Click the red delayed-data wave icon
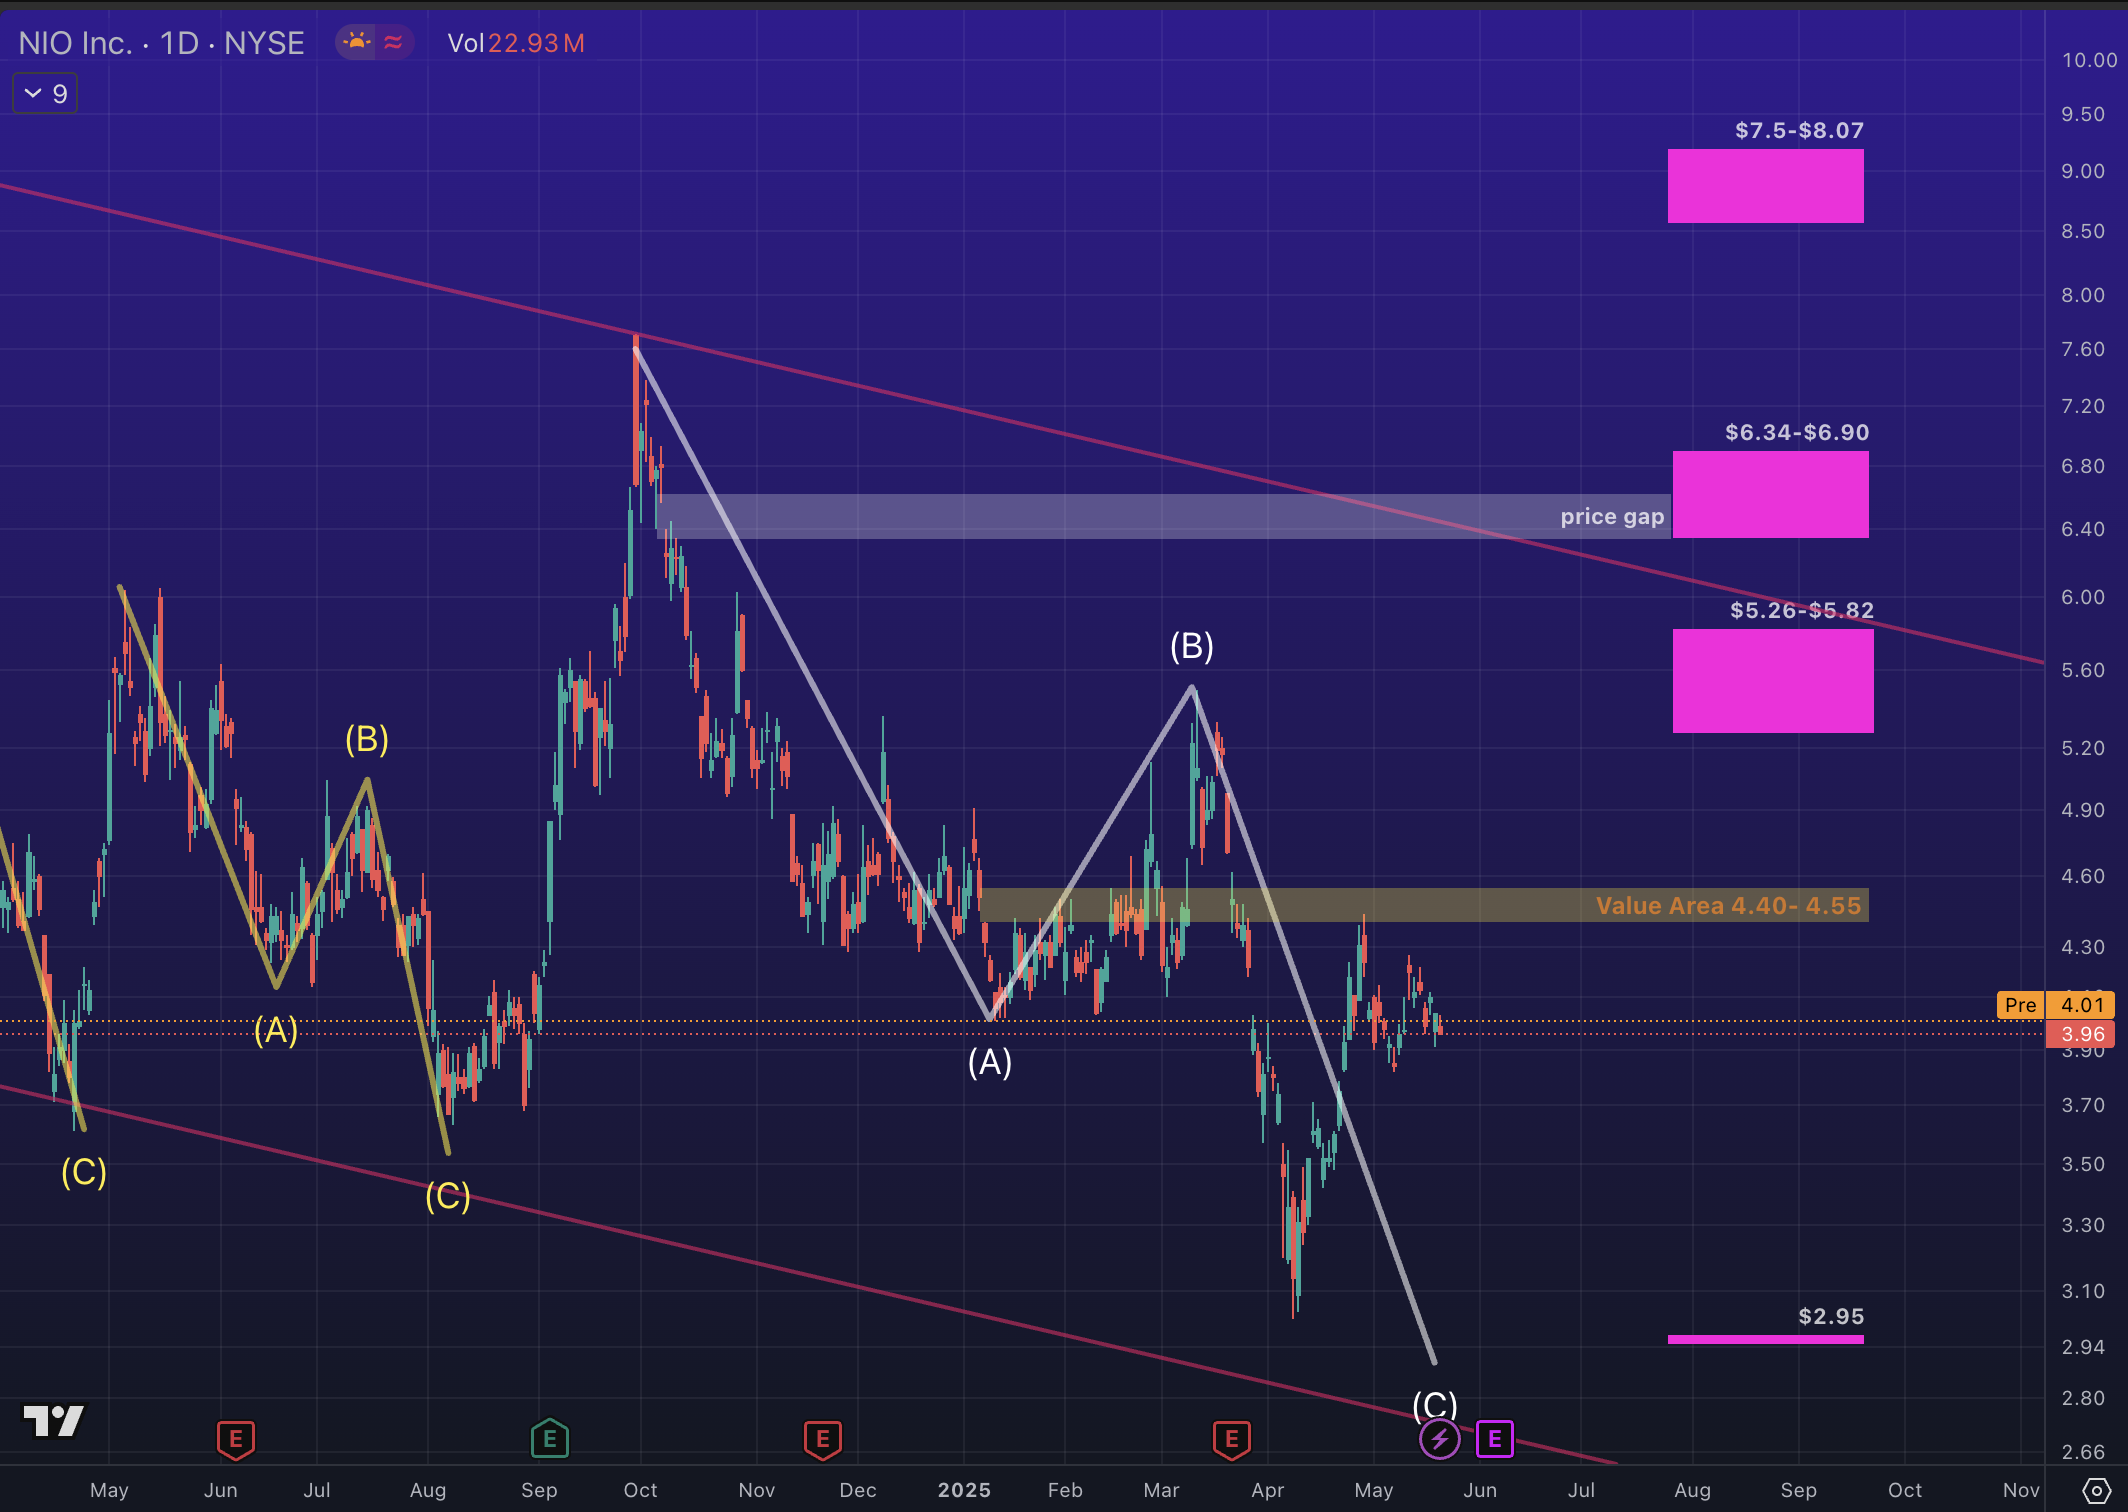2128x1512 pixels. (393, 42)
